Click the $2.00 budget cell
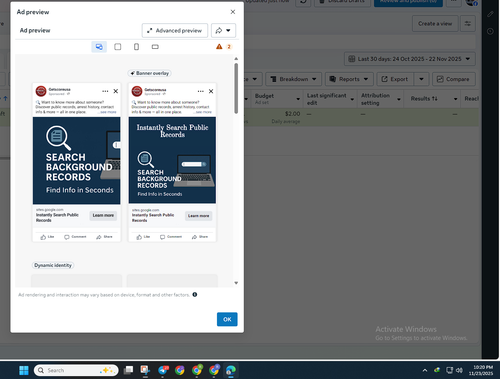Viewport: 500px width, 379px height. 292,114
